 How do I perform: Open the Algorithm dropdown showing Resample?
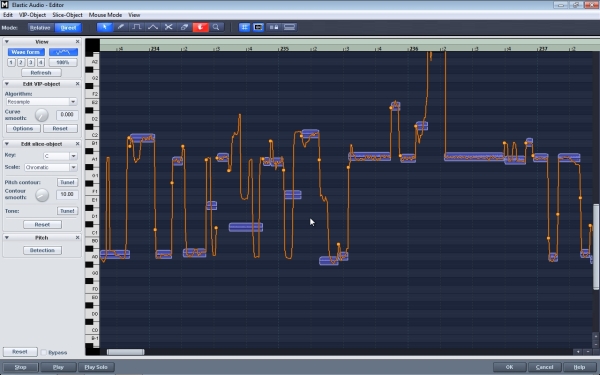click(x=41, y=102)
